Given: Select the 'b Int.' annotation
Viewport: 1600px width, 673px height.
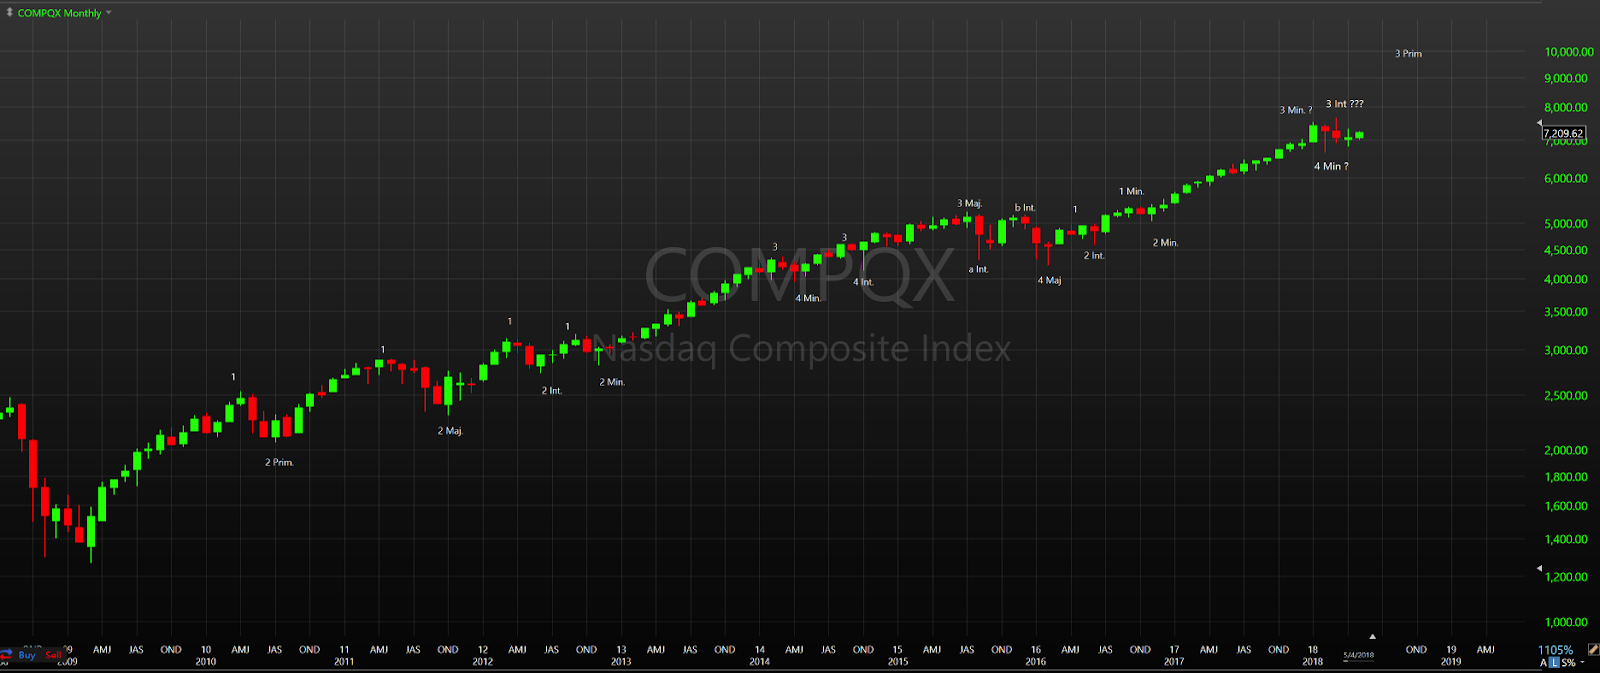Looking at the screenshot, I should point(1025,208).
